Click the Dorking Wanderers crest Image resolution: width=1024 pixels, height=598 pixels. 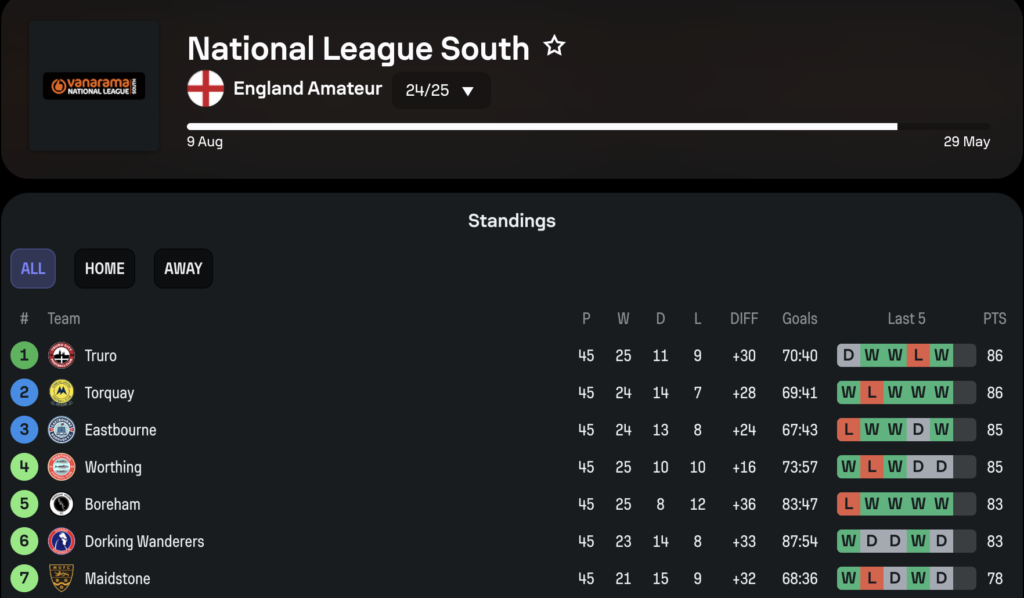coord(61,541)
